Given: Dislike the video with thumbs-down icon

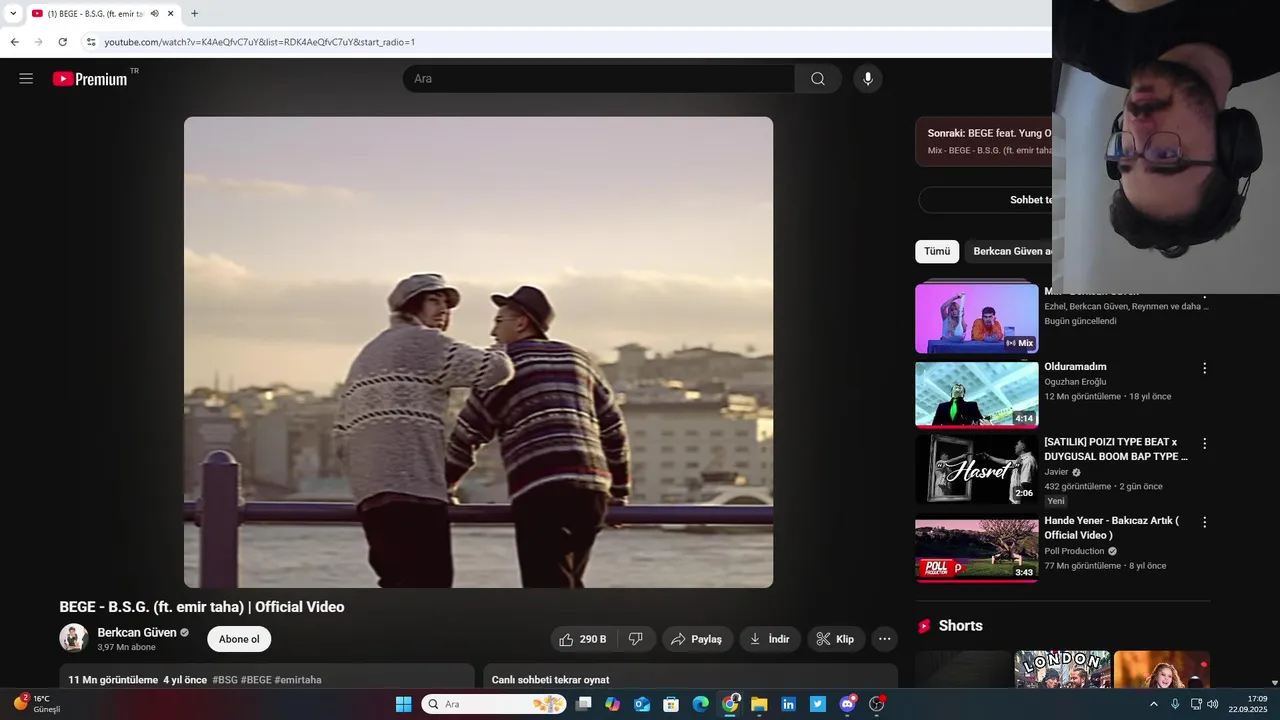Looking at the screenshot, I should [636, 639].
